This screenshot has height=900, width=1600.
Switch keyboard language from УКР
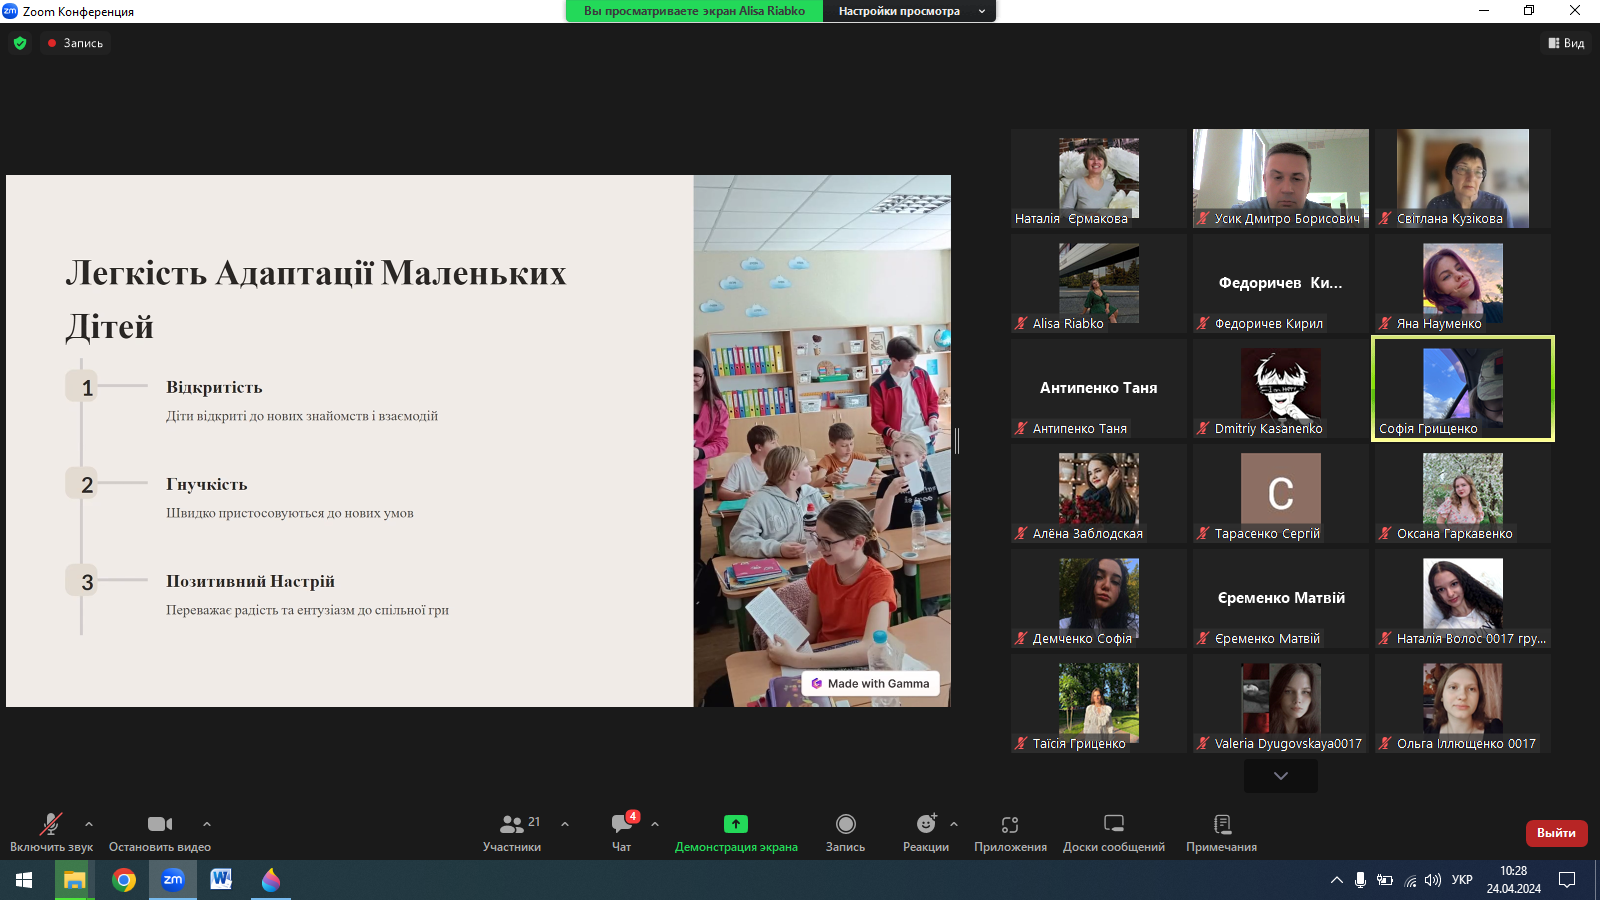click(x=1462, y=880)
